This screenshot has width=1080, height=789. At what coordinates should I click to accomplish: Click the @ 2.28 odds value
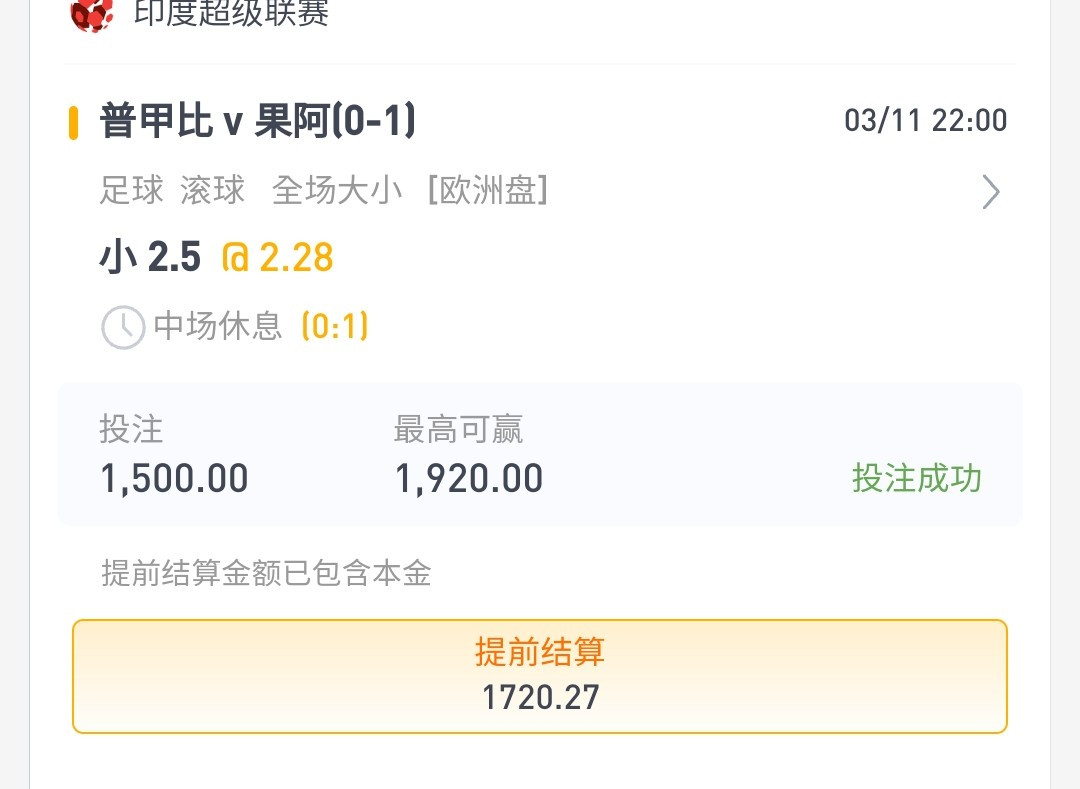pyautogui.click(x=278, y=257)
